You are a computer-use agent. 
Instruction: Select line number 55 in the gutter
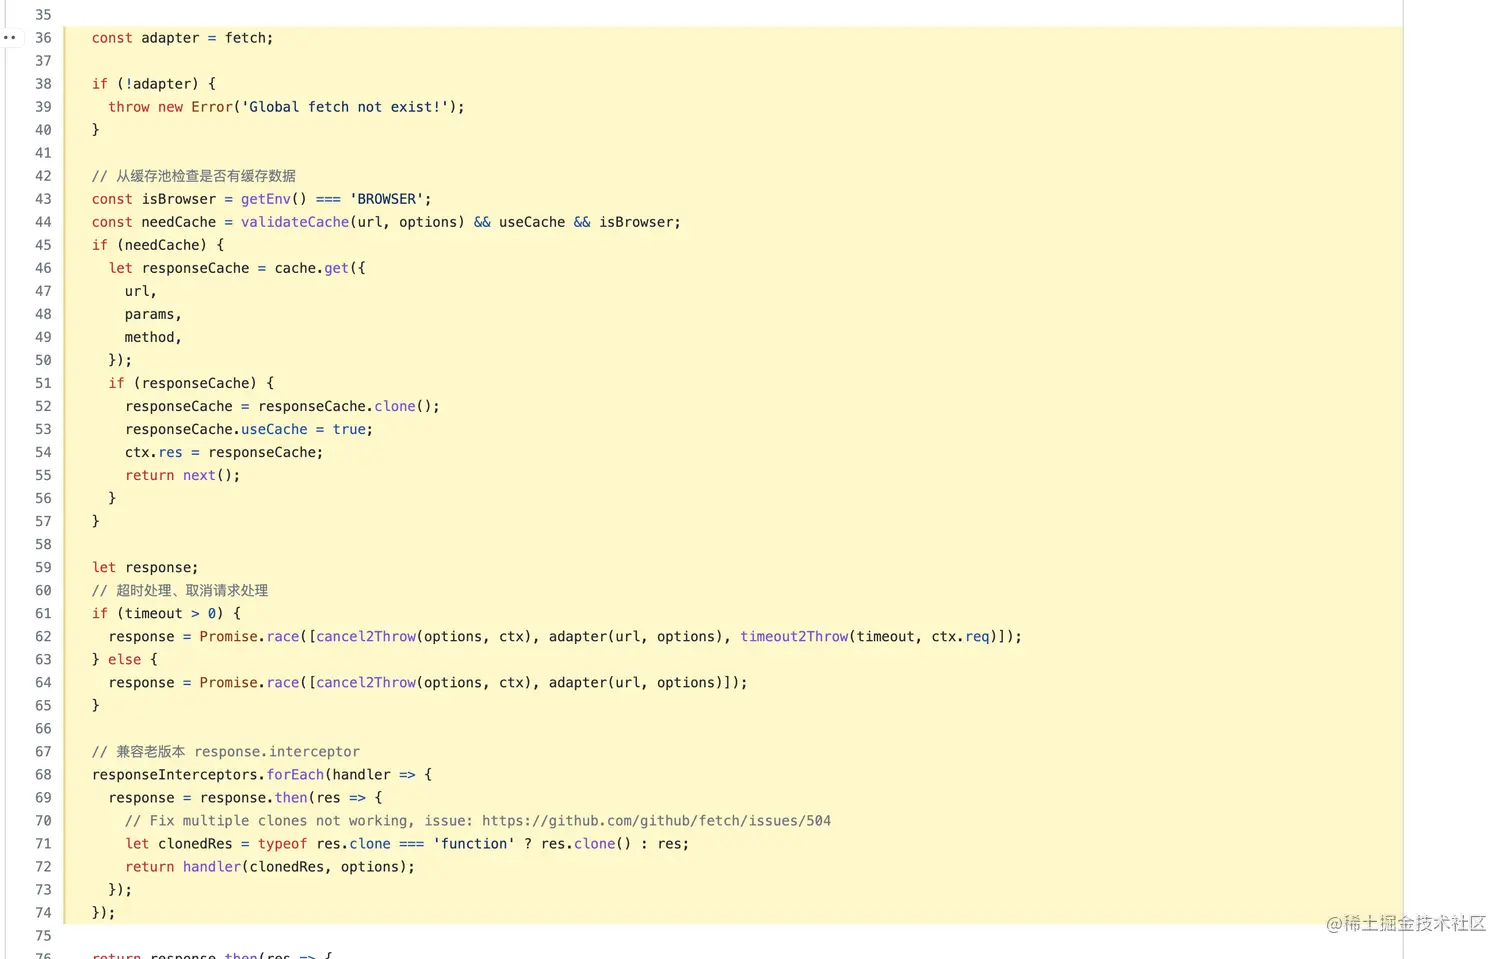coord(43,475)
